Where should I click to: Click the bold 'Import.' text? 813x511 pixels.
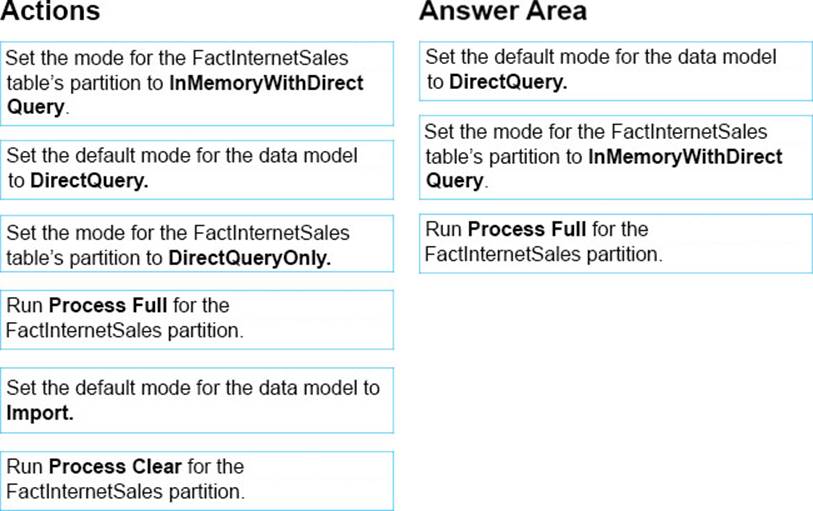coord(40,413)
